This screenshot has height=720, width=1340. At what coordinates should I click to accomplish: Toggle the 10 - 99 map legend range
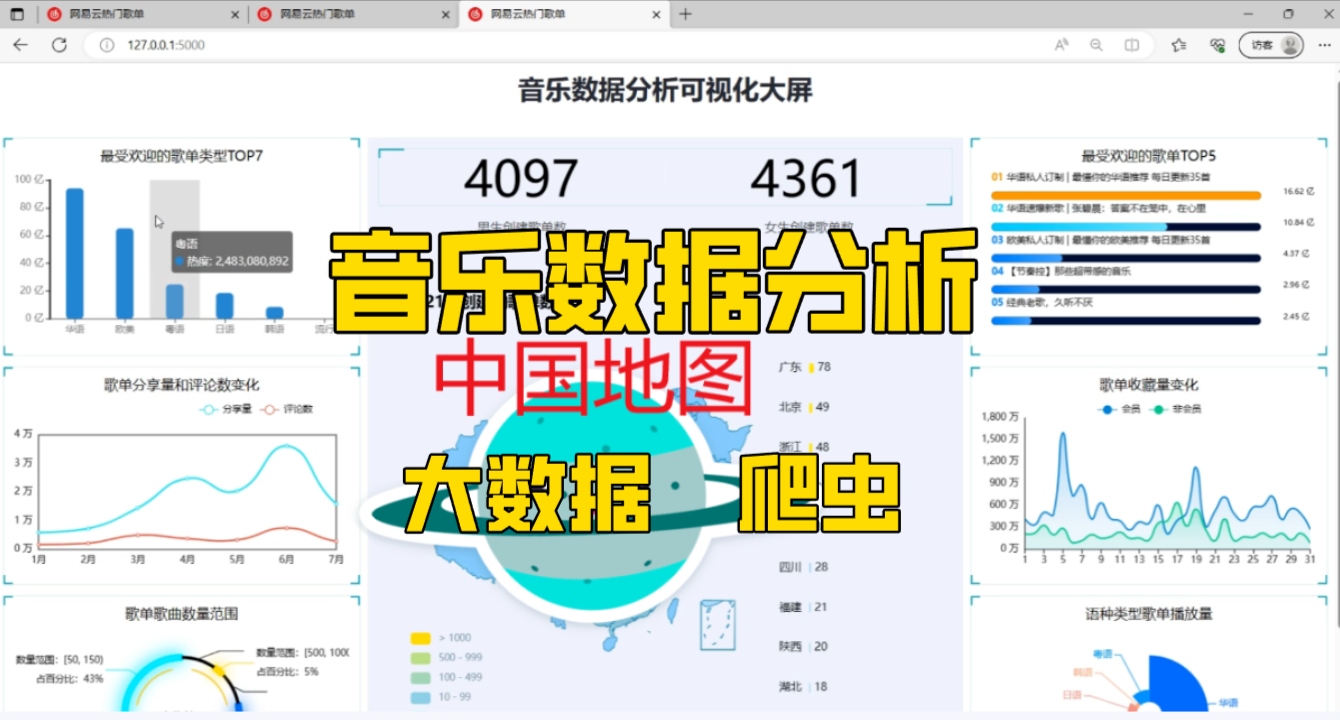[441, 697]
